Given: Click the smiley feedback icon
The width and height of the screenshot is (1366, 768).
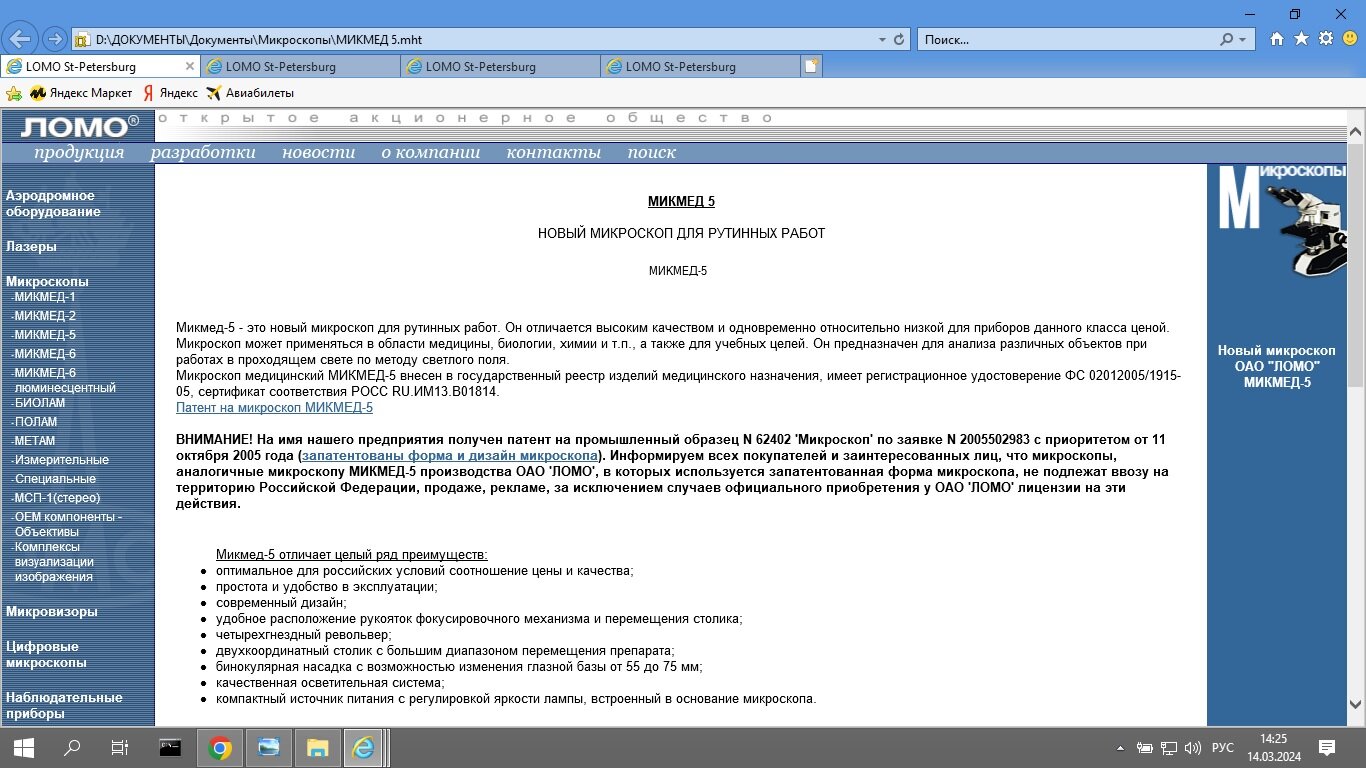Looking at the screenshot, I should 1350,39.
